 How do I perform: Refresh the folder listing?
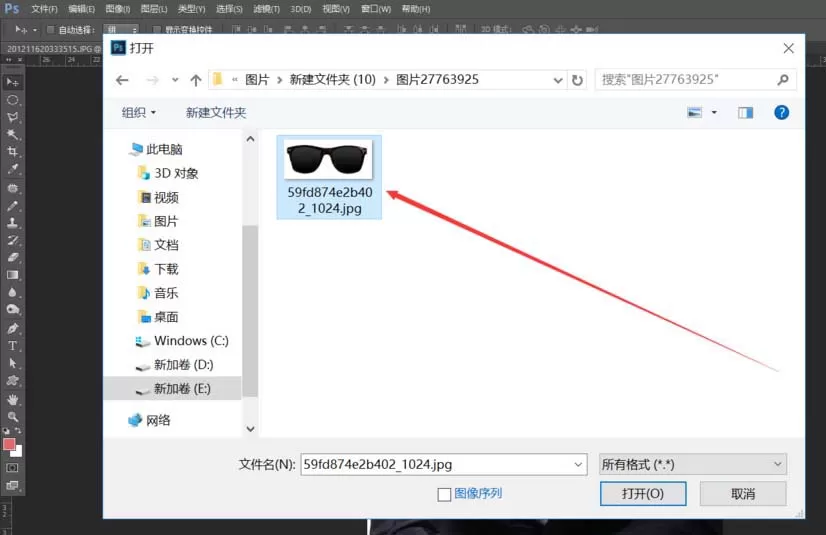[577, 80]
